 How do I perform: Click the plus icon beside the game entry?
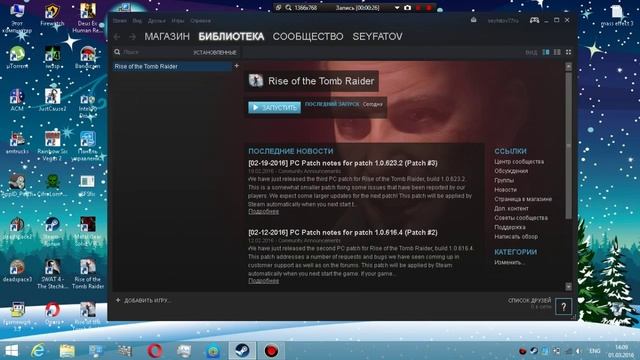point(236,66)
